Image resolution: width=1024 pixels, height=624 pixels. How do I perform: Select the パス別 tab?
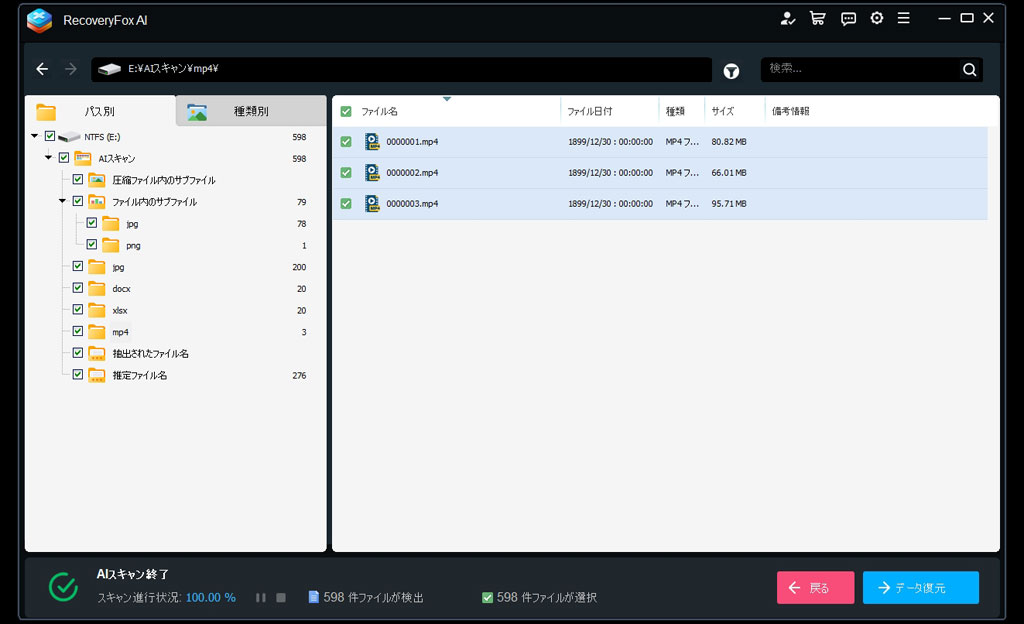pos(99,112)
